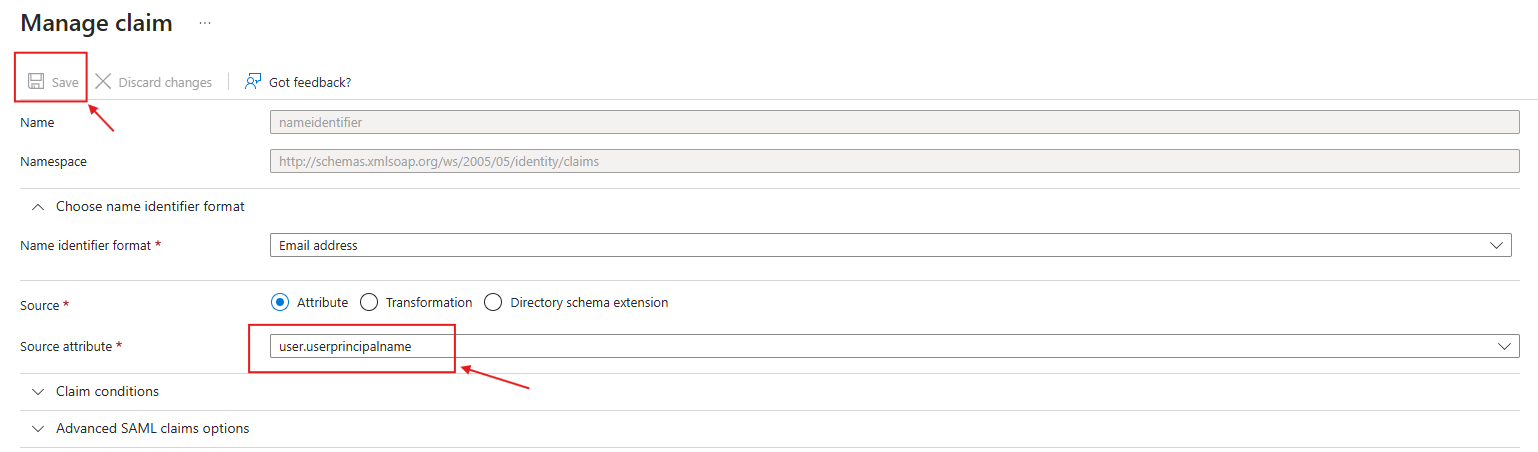
Task: Expand Advanced SAML claims options section
Action: [152, 428]
